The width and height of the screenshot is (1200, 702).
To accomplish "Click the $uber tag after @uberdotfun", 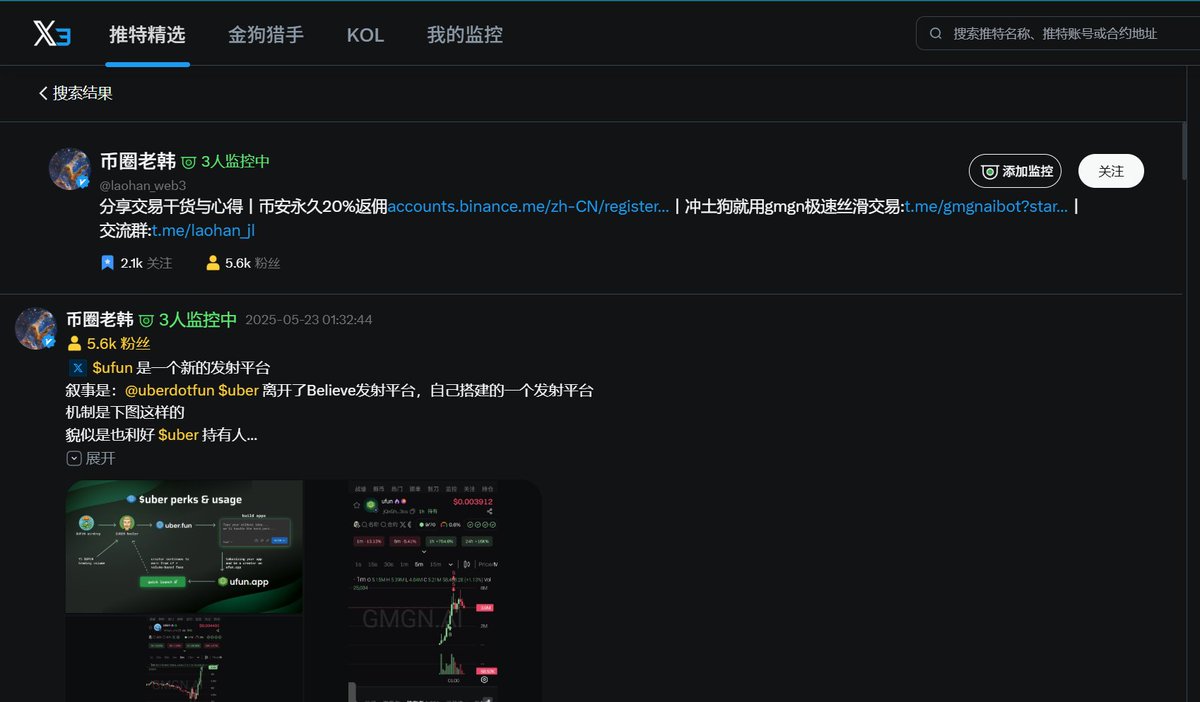I will click(x=239, y=390).
